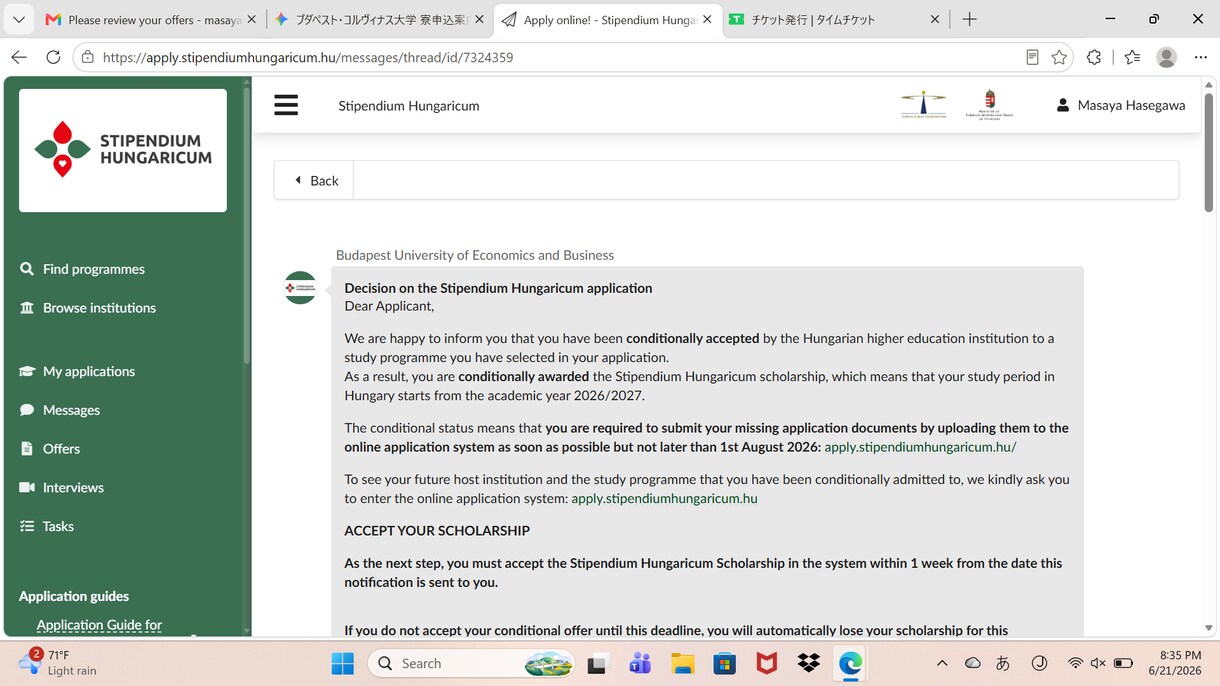Open the weather widget showing 71°F

[60, 663]
